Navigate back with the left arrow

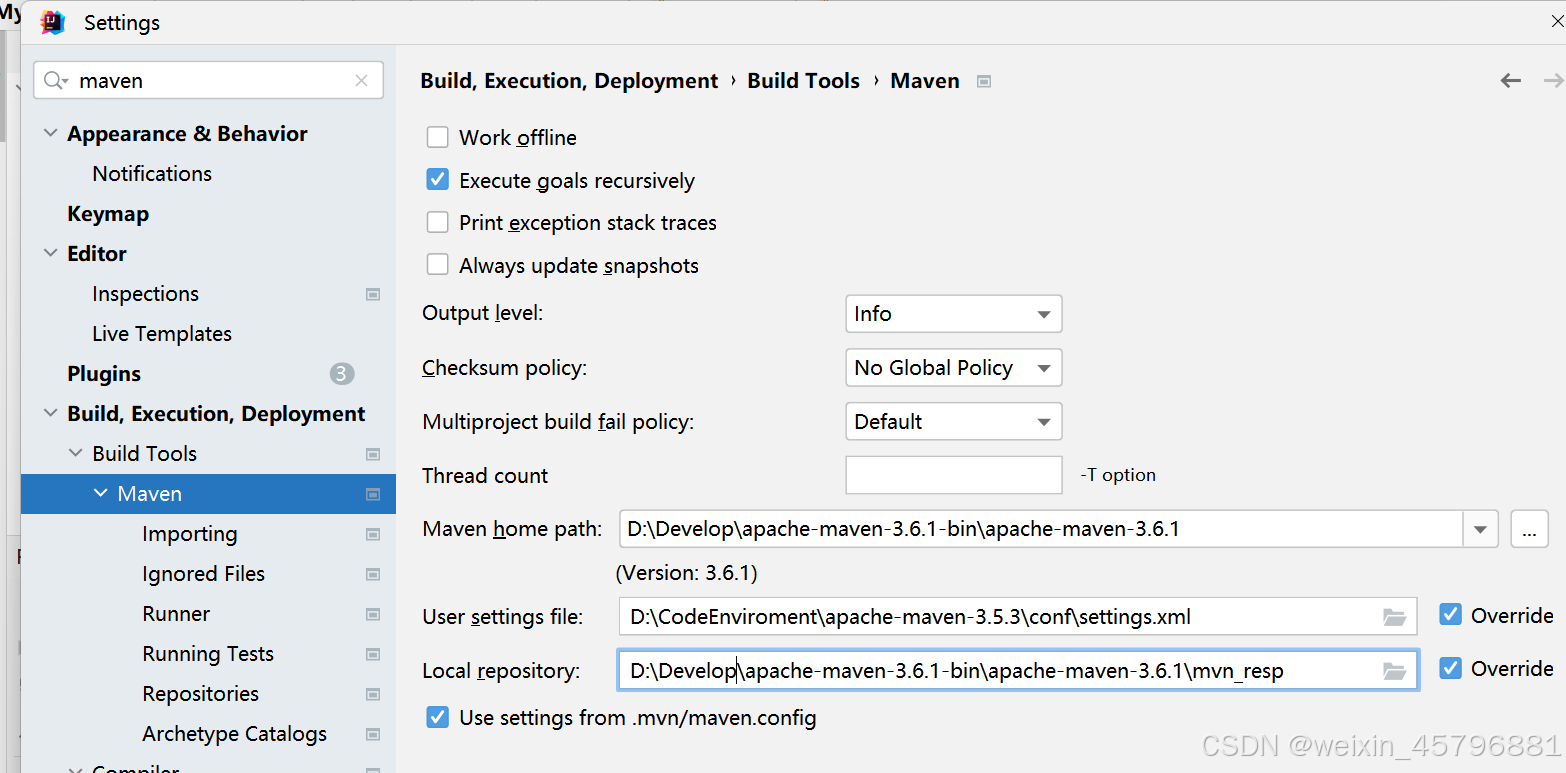tap(1511, 81)
